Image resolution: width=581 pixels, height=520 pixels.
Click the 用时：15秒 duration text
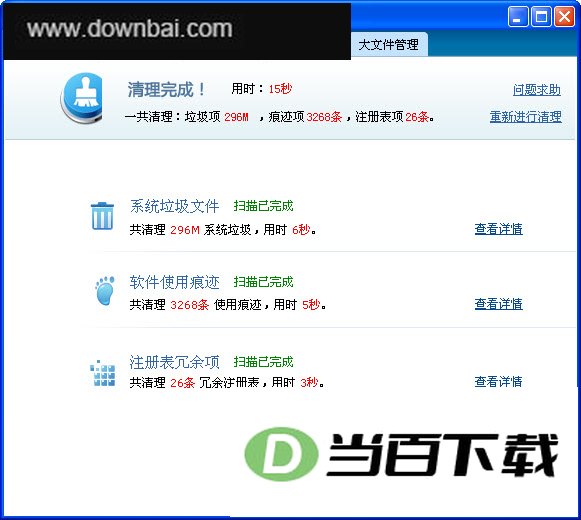(x=262, y=89)
